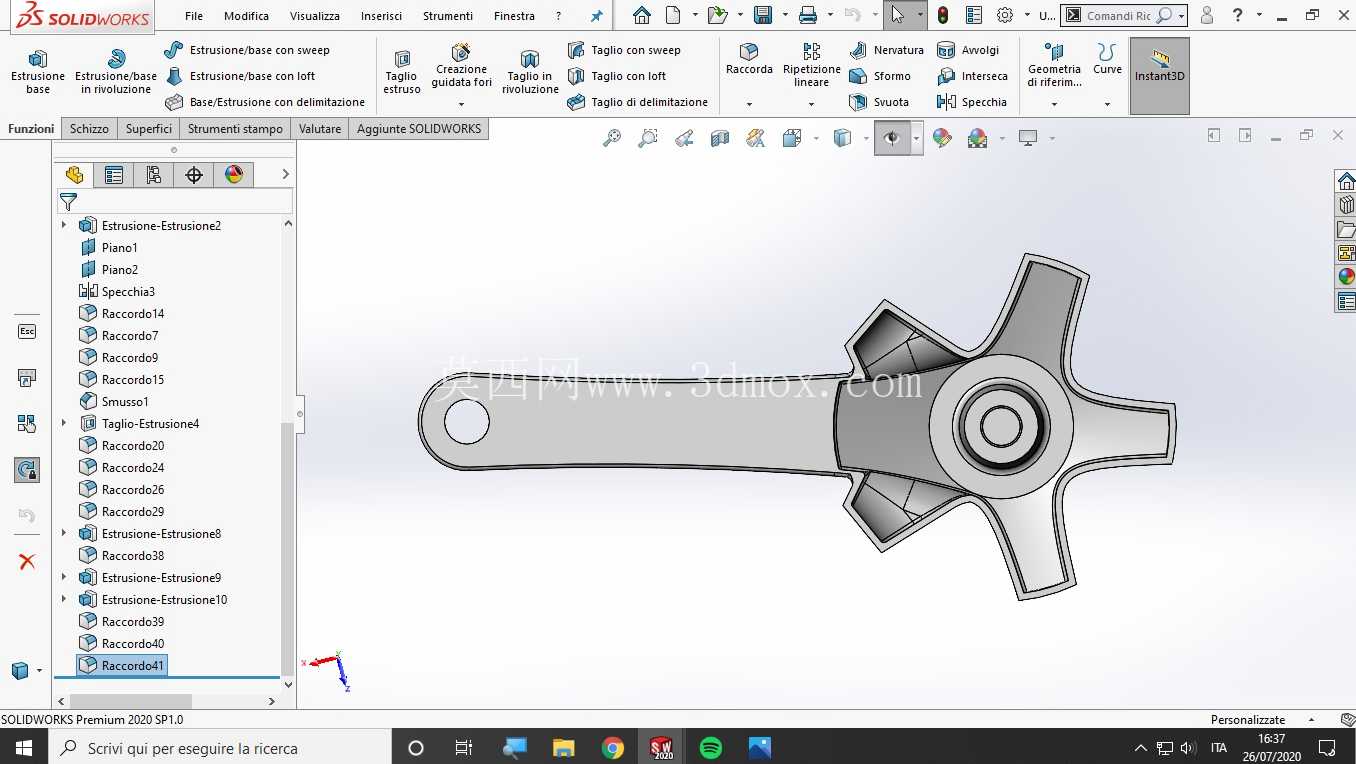
Task: Expand Estrusione-Estrusione8 feature node
Action: pos(64,534)
